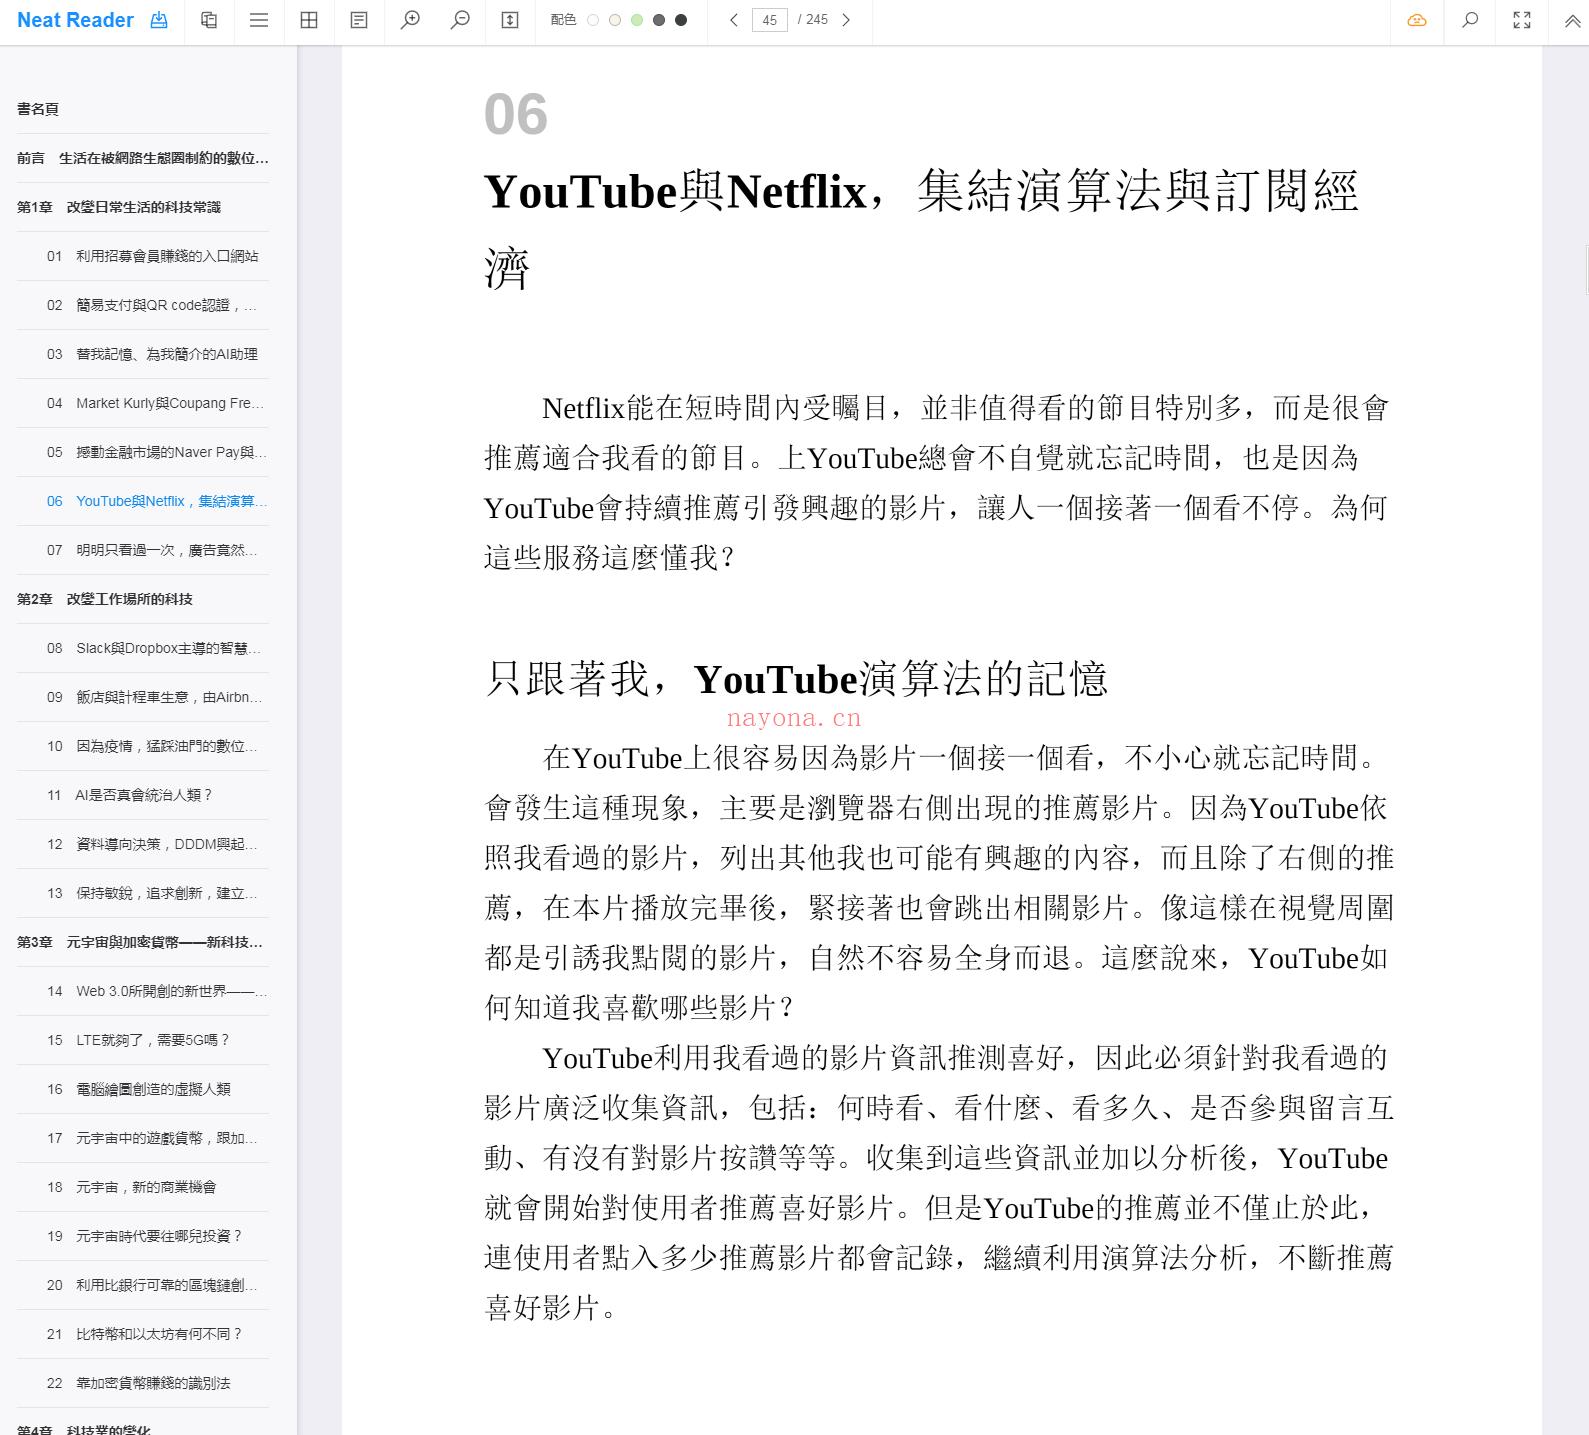
Task: Zoom out with the magnifier minus icon
Action: (x=460, y=20)
